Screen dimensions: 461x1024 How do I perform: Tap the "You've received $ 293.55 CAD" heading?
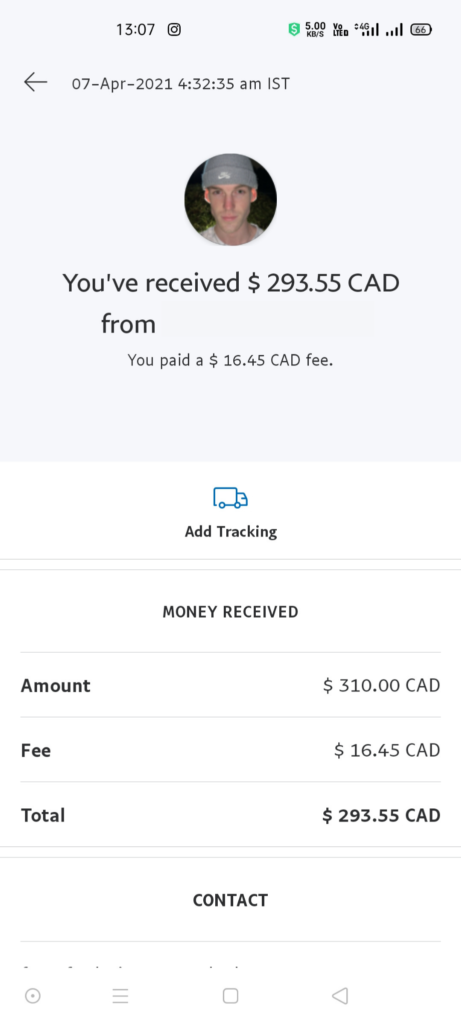coord(230,283)
